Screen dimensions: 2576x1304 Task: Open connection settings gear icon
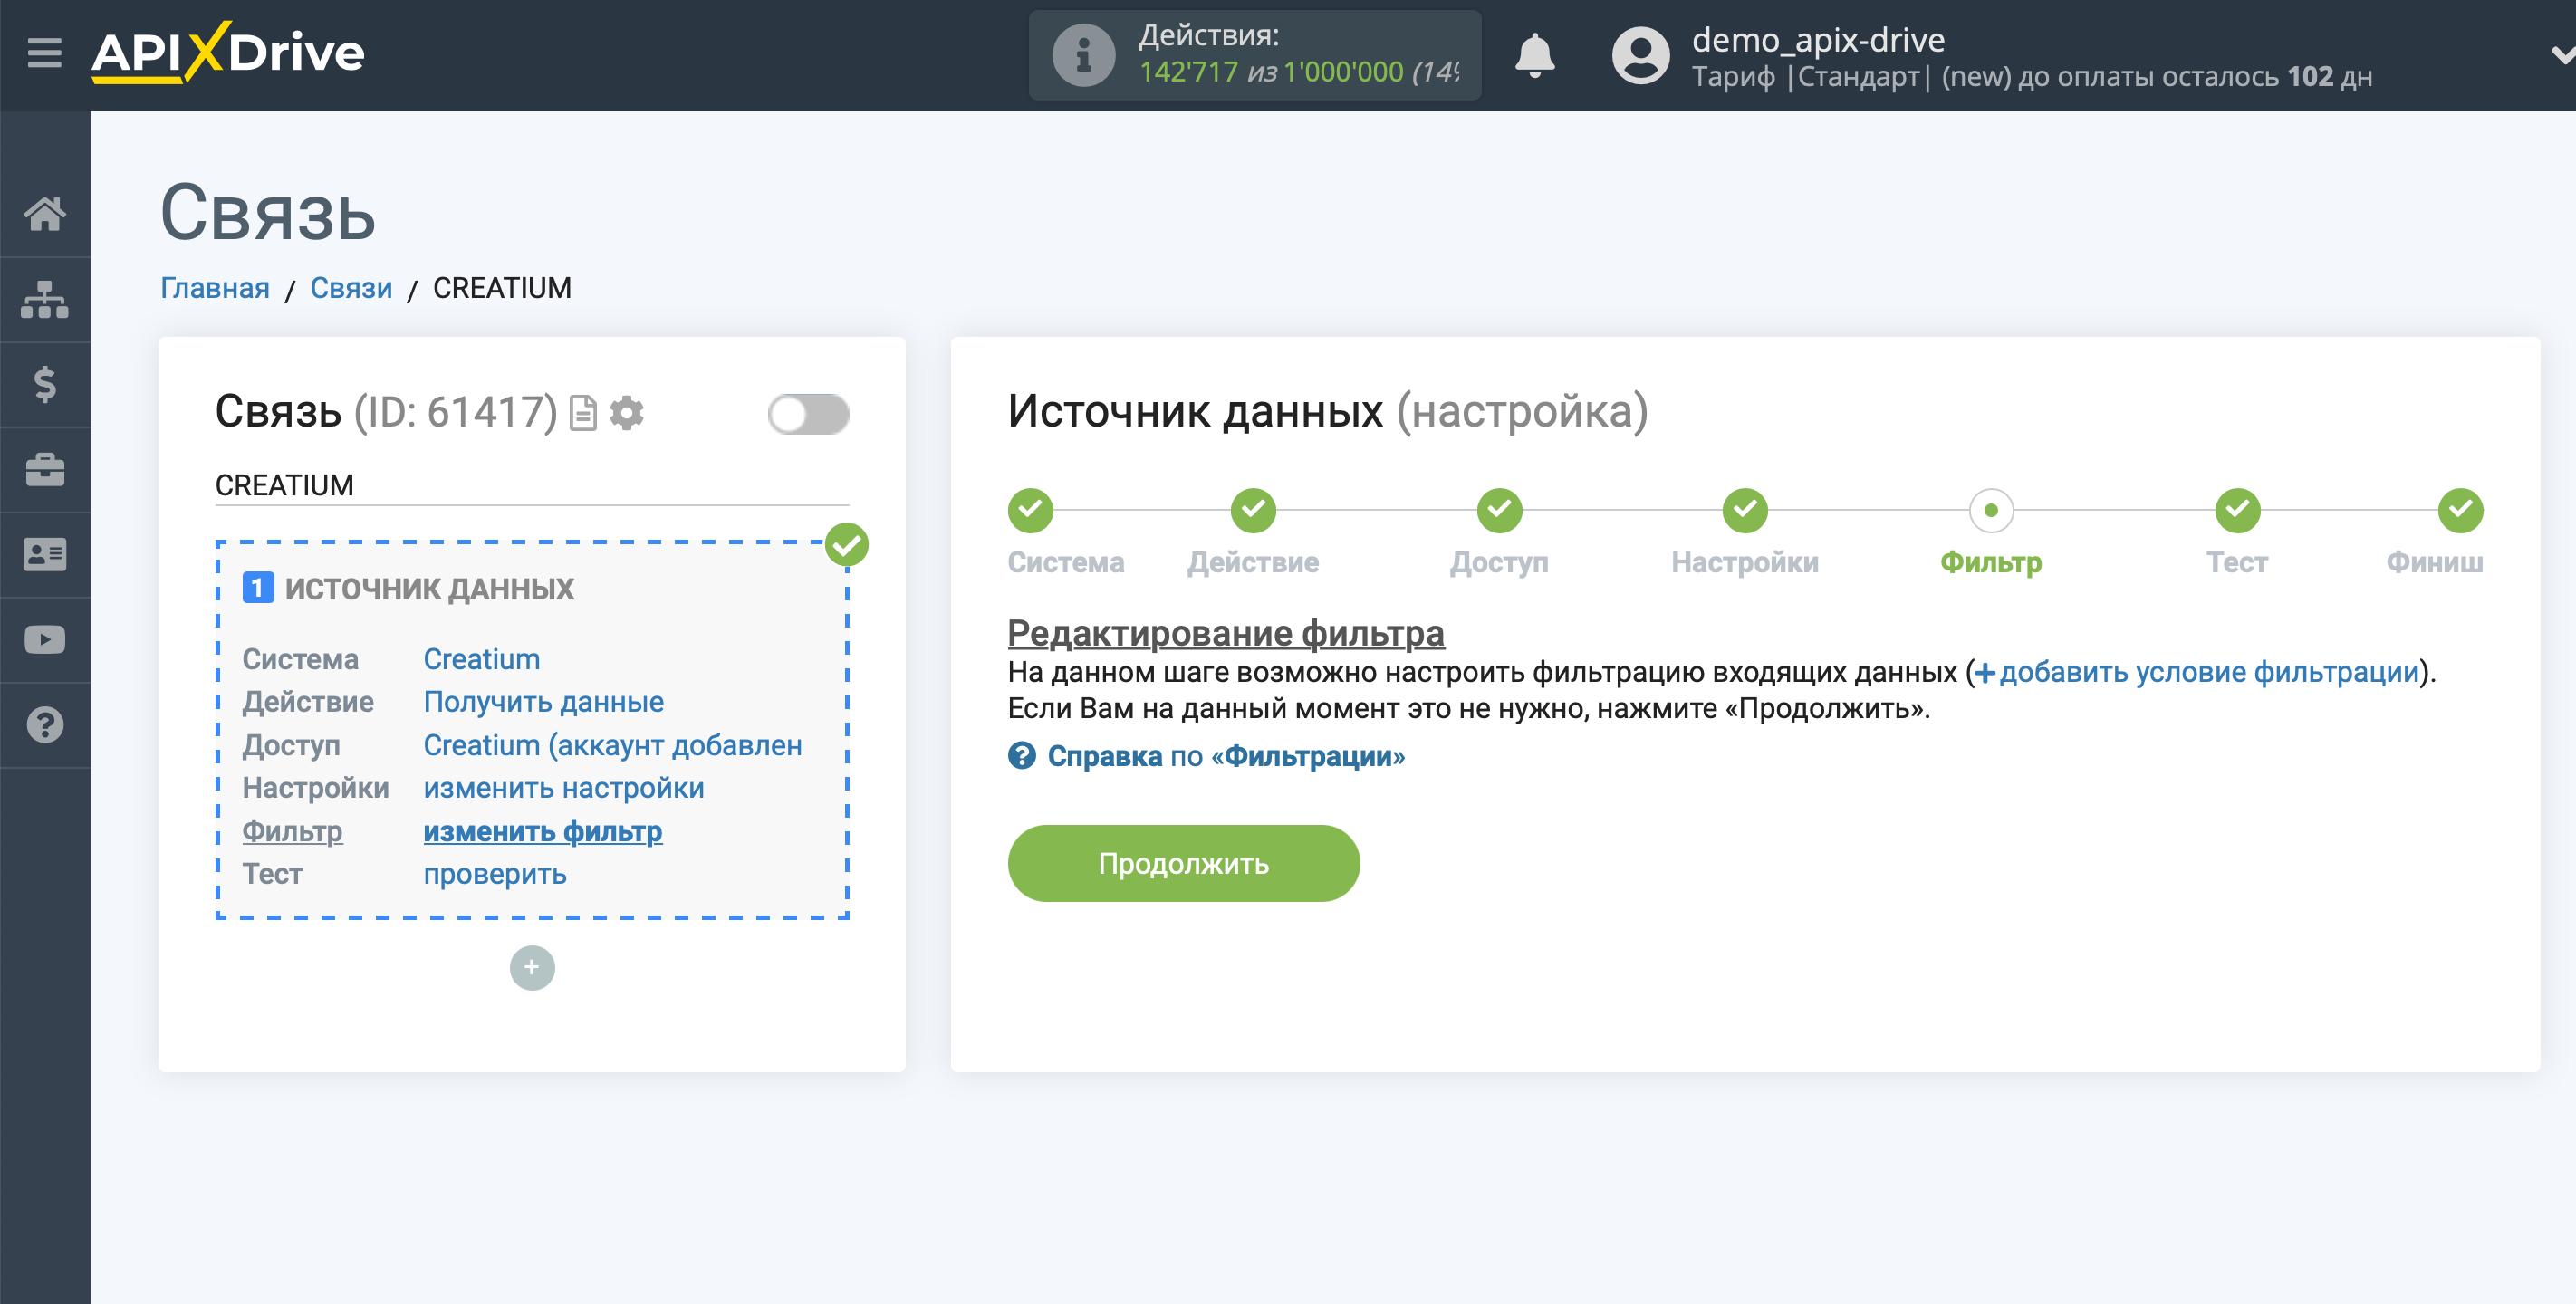click(x=627, y=413)
